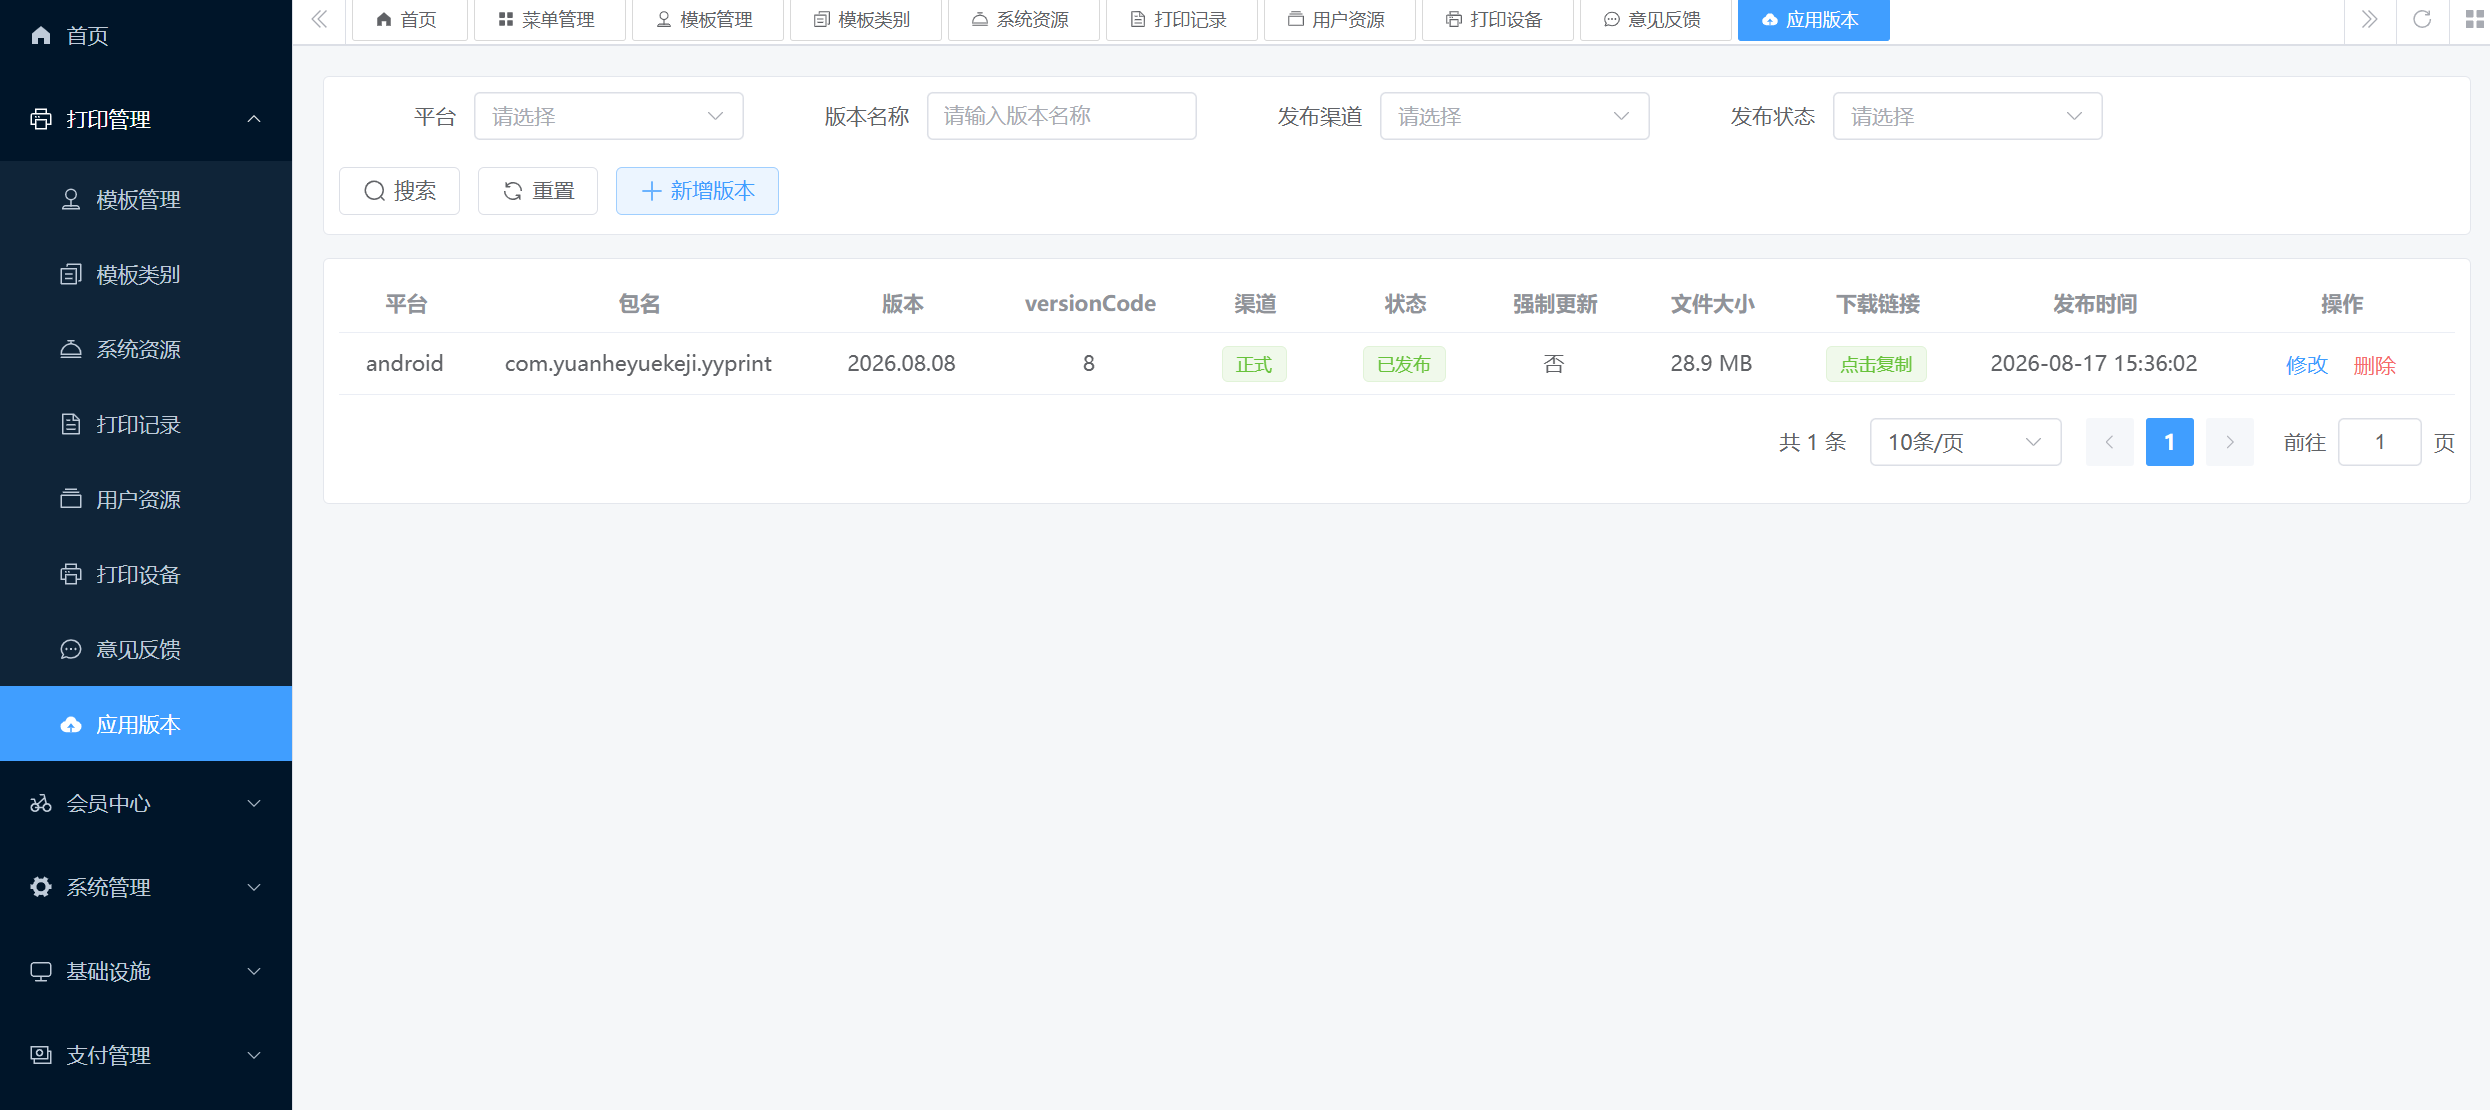Expand the 系统管理 sidebar group

click(x=146, y=887)
